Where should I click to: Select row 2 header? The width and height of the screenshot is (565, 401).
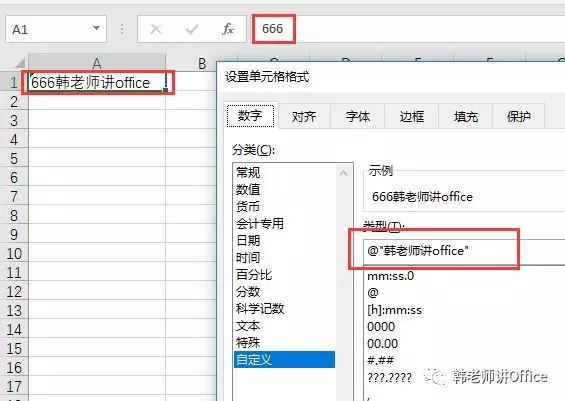pos(14,102)
